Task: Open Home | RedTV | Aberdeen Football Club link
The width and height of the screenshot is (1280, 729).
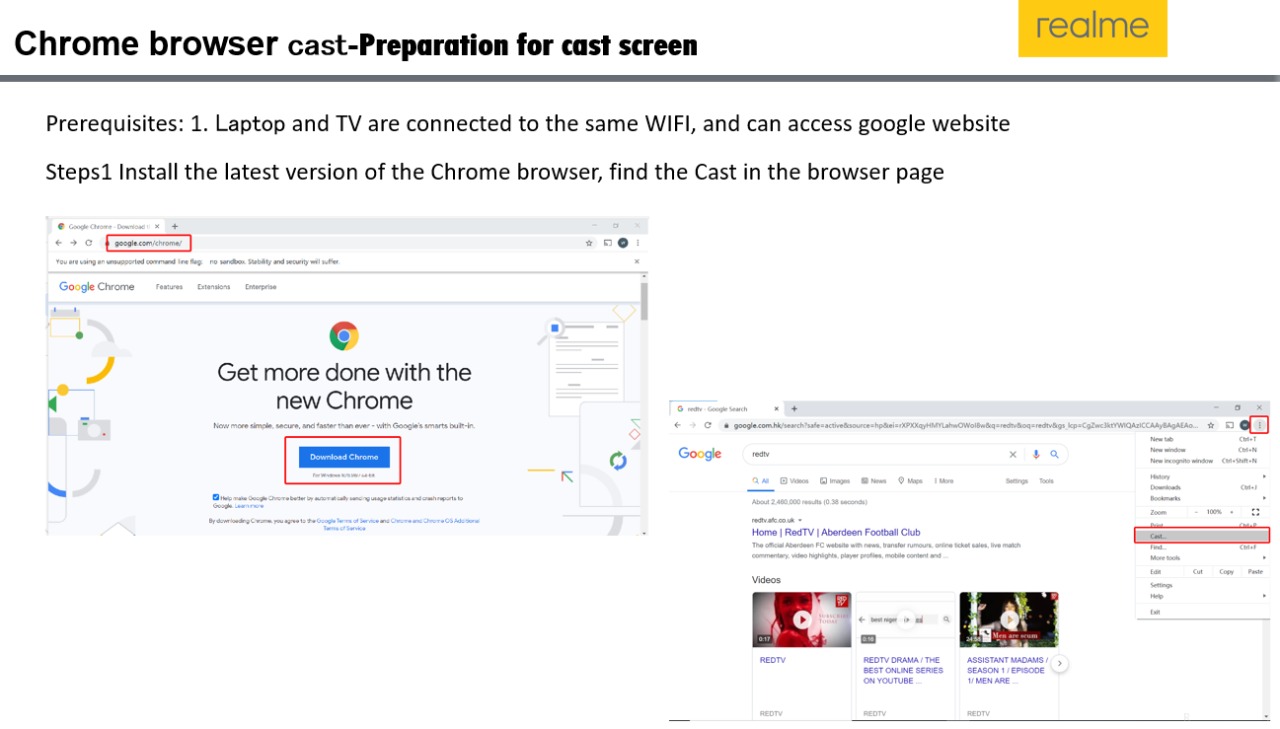Action: pyautogui.click(x=836, y=533)
